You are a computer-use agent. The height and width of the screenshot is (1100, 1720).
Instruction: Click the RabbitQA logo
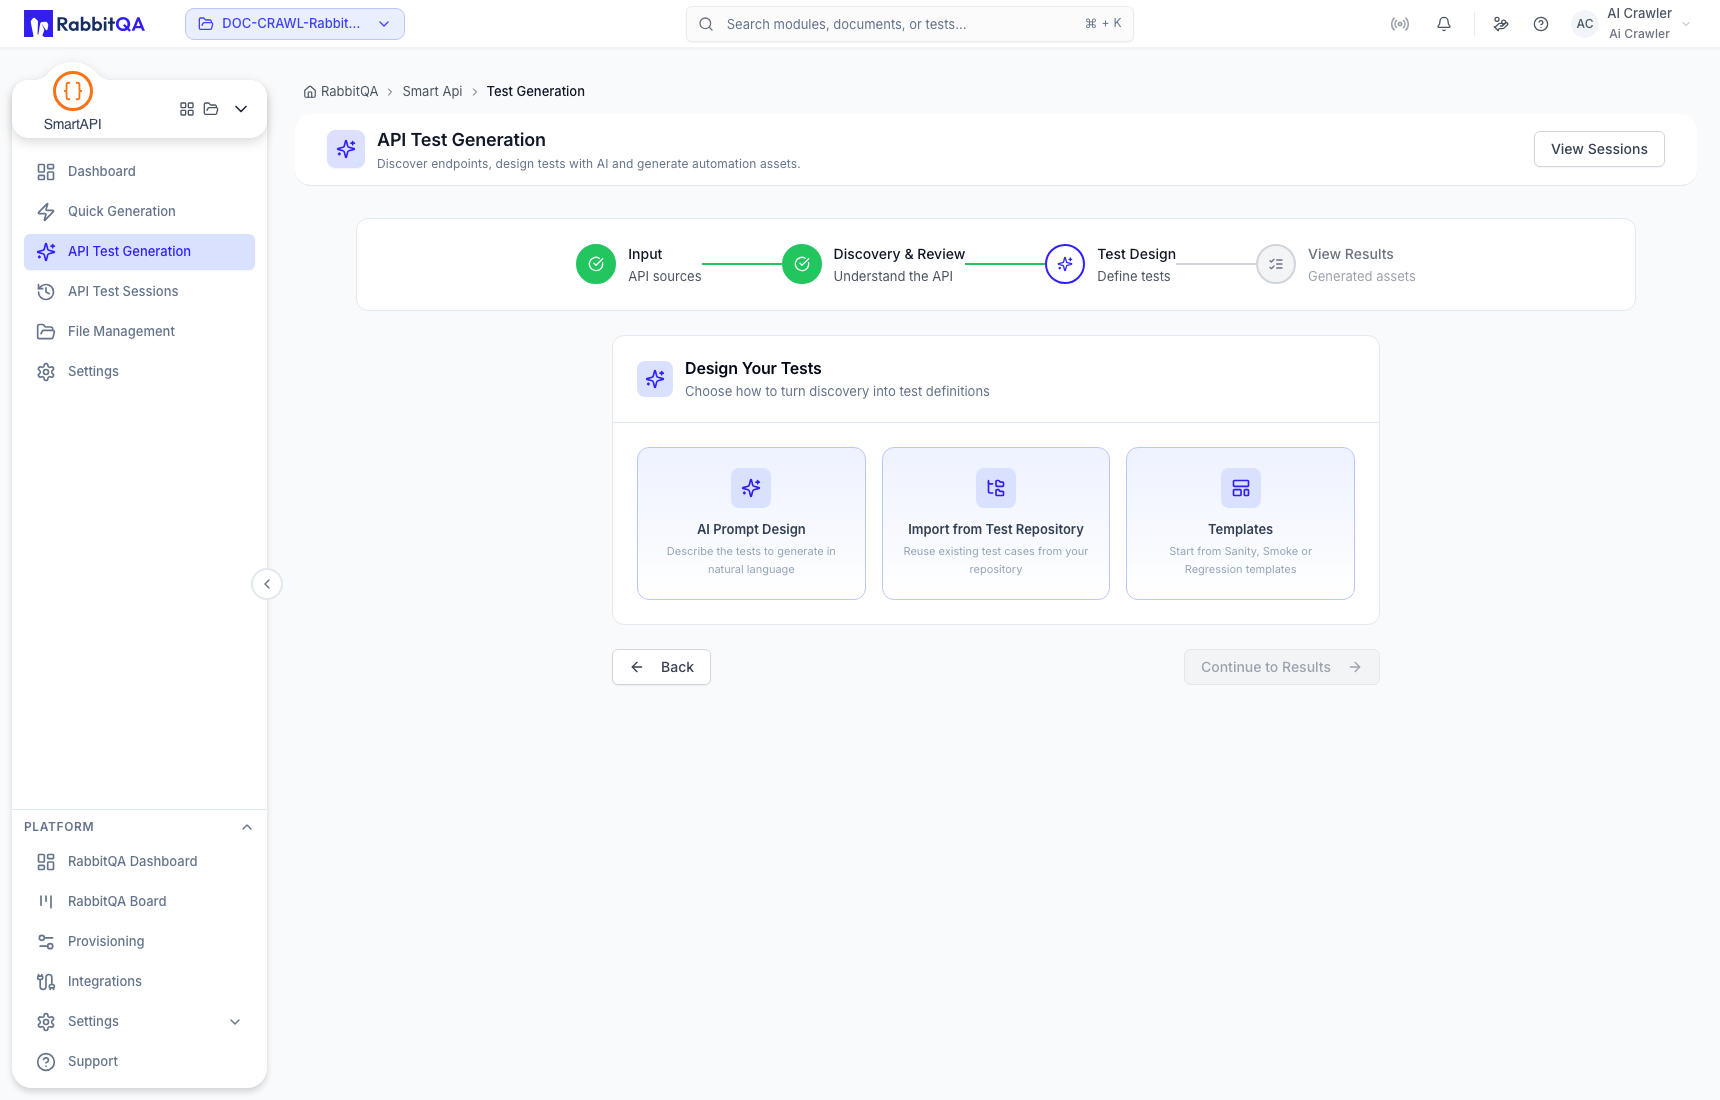[x=84, y=24]
